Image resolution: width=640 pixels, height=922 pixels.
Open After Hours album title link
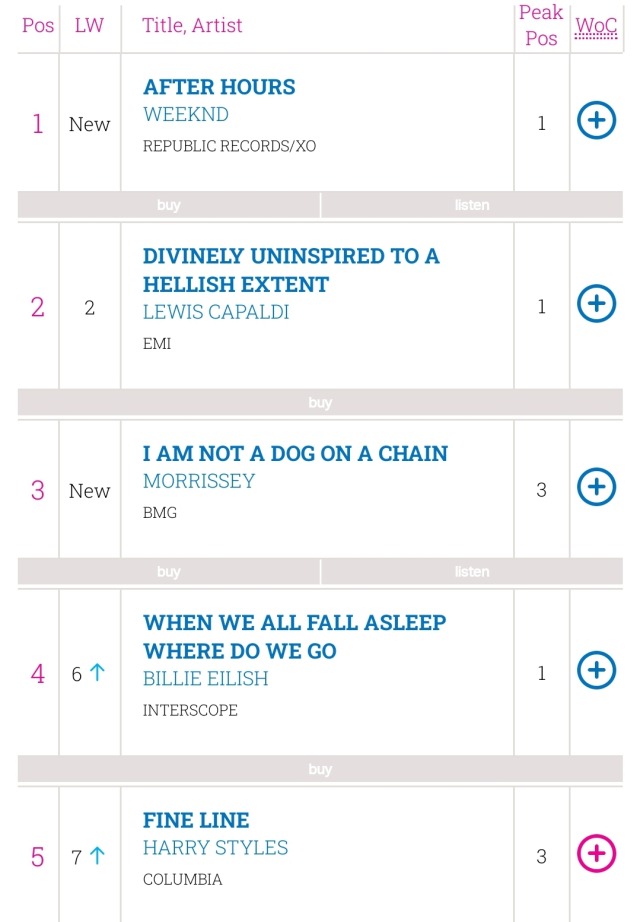point(219,87)
